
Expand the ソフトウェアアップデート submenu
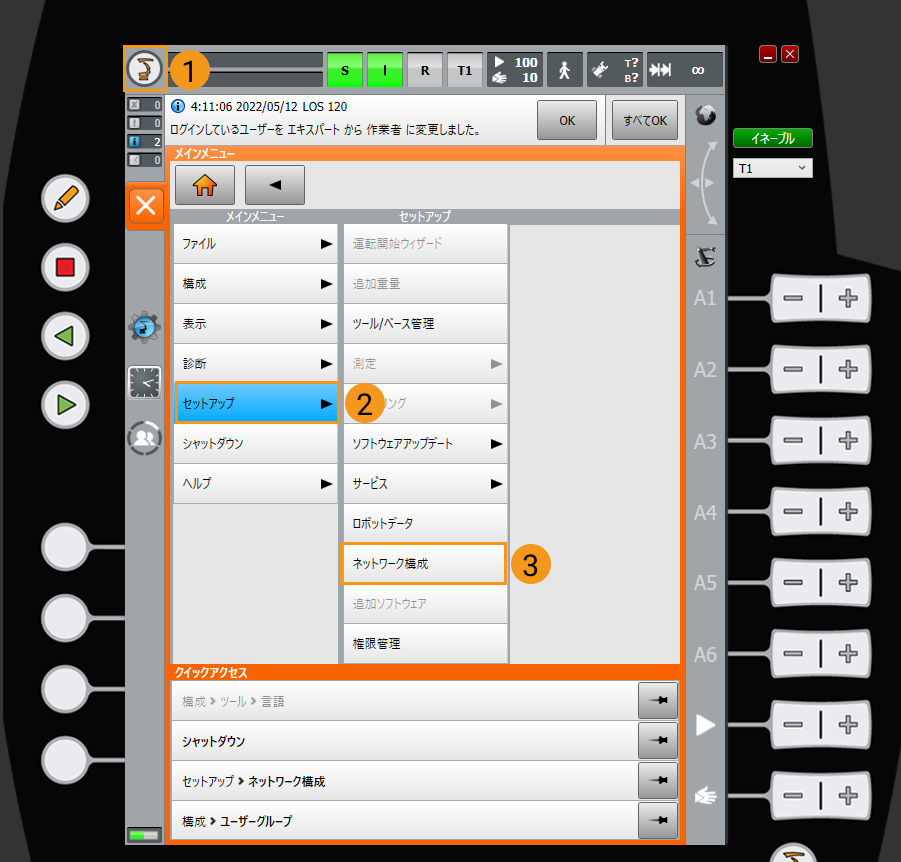[x=425, y=444]
